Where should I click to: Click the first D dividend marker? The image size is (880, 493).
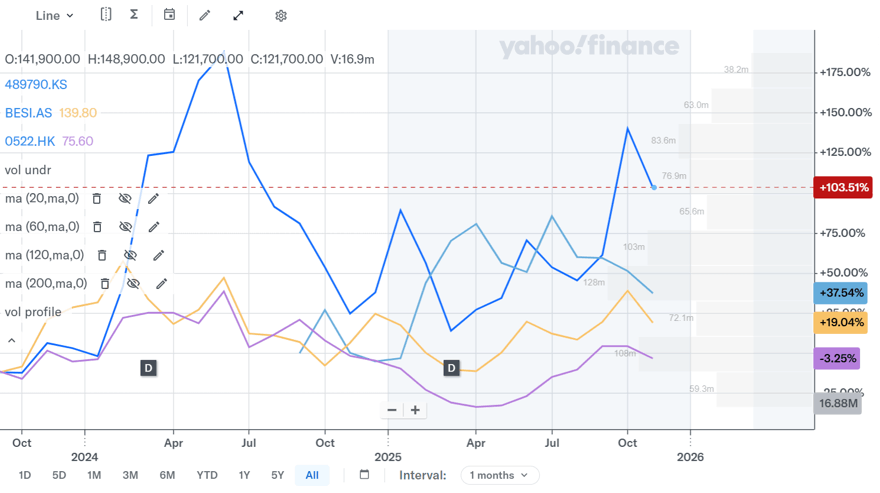click(x=148, y=368)
